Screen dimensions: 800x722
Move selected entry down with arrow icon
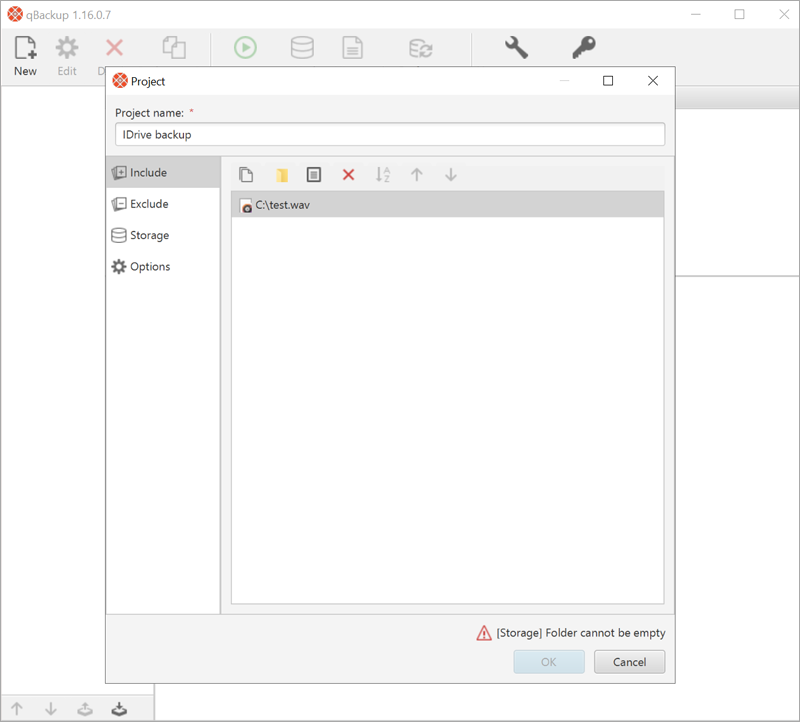point(451,175)
